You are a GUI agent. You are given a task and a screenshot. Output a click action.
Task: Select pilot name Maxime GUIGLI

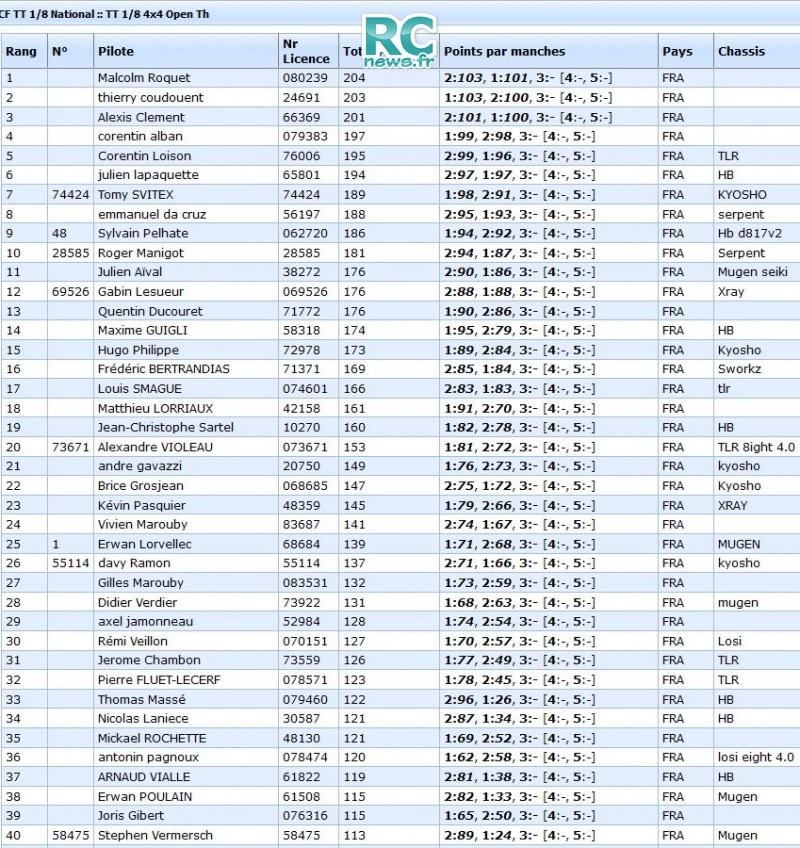[142, 330]
